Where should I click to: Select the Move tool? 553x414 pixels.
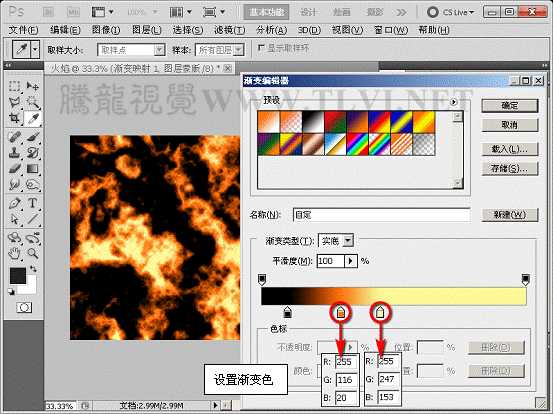pyautogui.click(x=33, y=86)
